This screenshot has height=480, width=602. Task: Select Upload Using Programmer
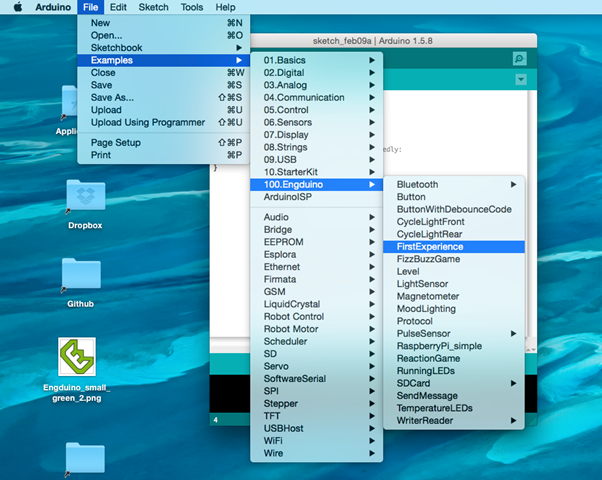[x=164, y=122]
